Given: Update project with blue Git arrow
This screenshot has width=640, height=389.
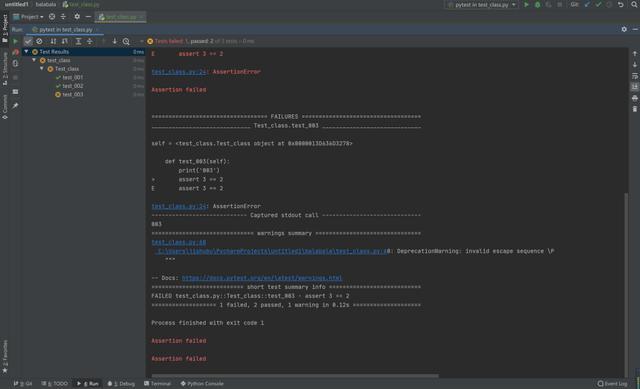Looking at the screenshot, I should [x=587, y=5].
